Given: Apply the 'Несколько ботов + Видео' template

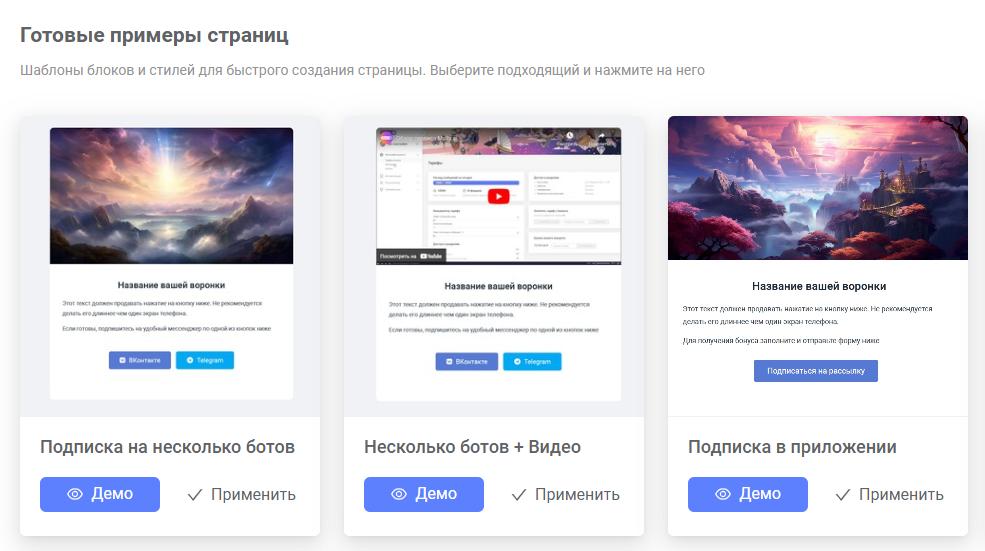Looking at the screenshot, I should tap(566, 494).
